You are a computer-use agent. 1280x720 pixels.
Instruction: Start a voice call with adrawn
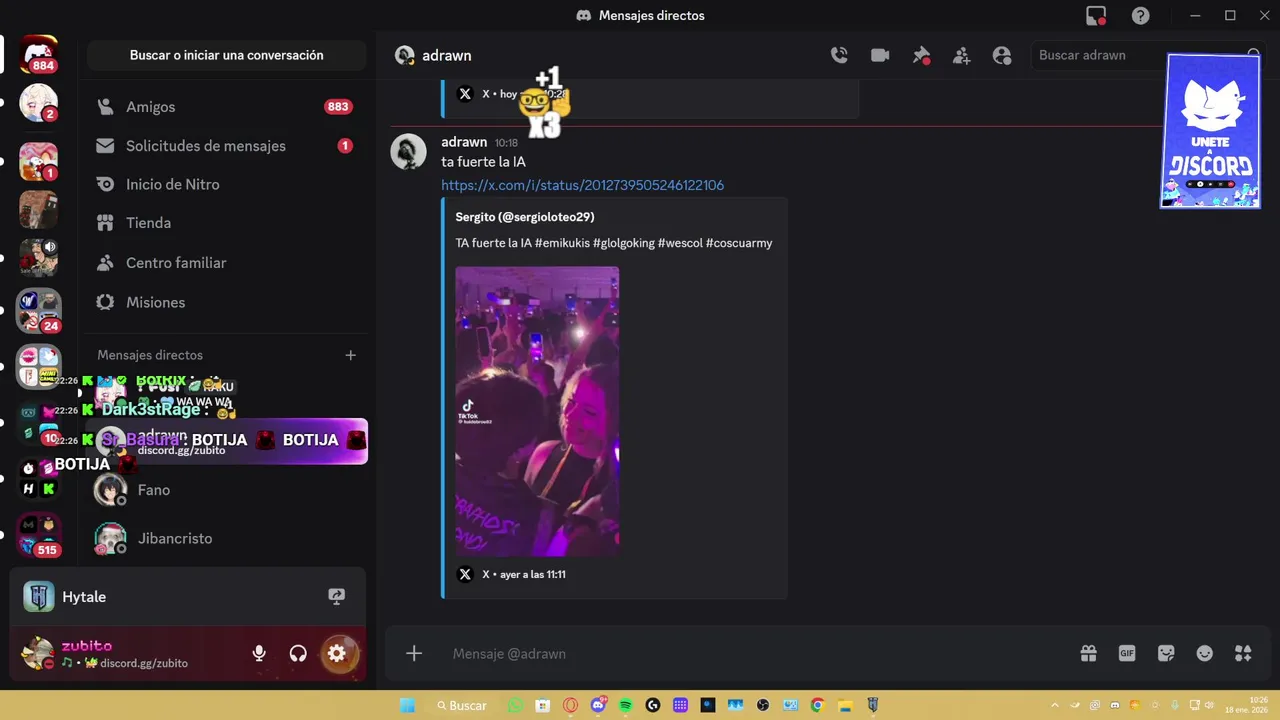coord(839,56)
